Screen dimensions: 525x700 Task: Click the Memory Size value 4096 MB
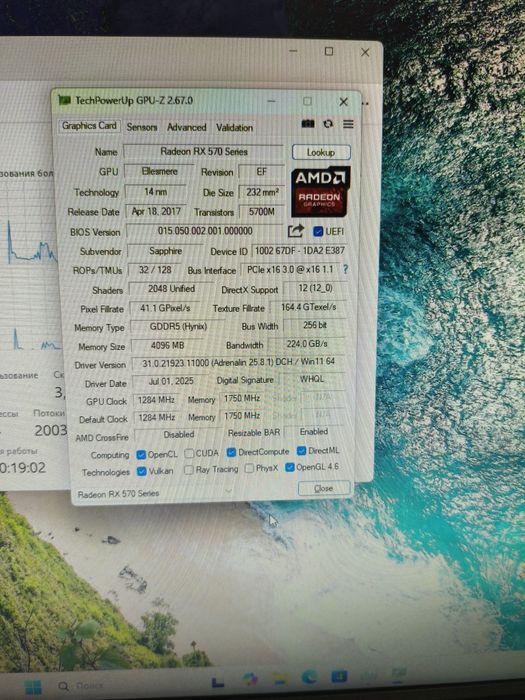[x=167, y=346]
